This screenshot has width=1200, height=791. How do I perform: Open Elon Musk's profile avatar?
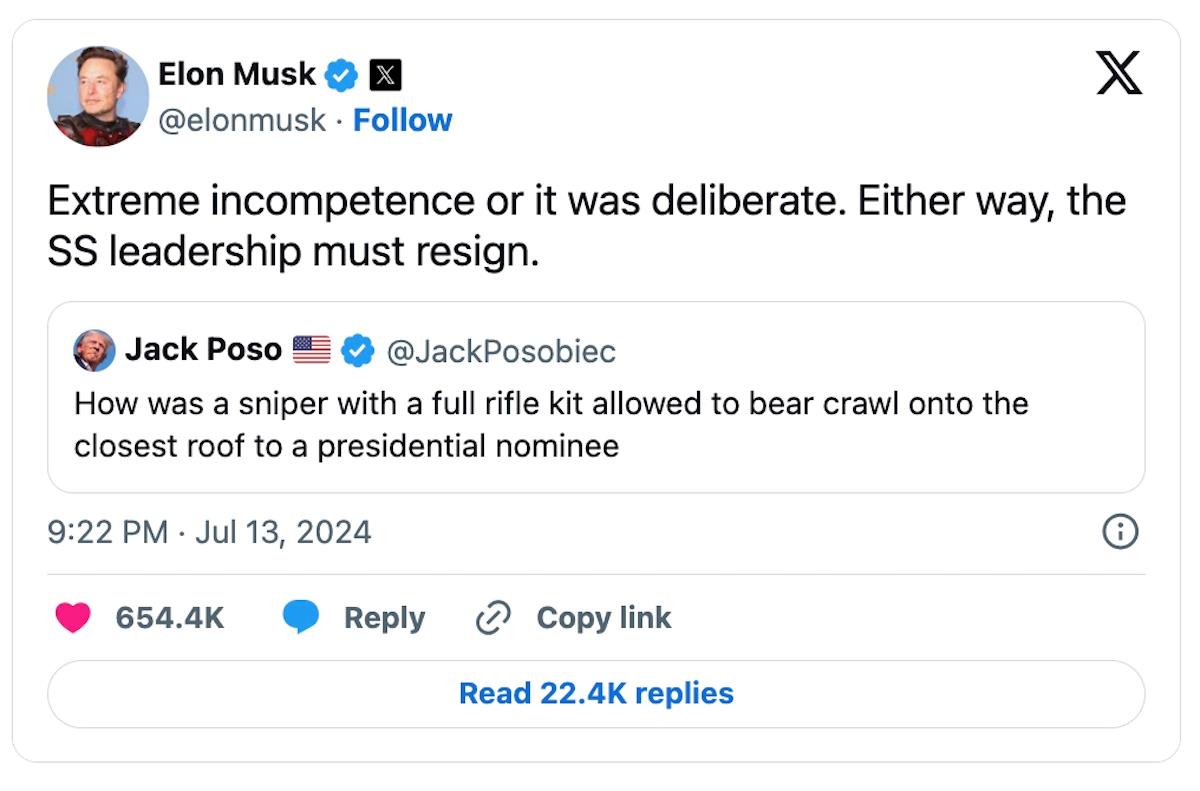(x=98, y=96)
